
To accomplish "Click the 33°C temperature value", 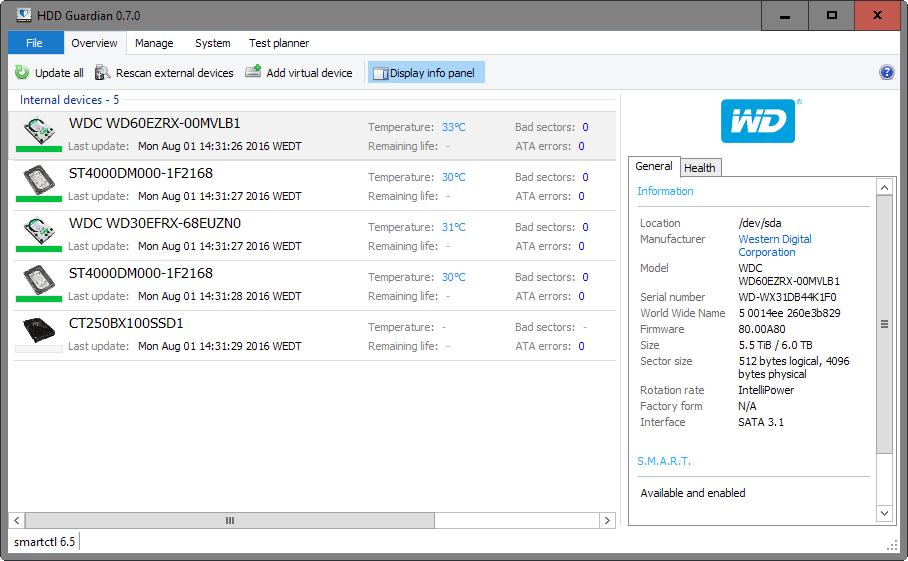I will click(453, 127).
